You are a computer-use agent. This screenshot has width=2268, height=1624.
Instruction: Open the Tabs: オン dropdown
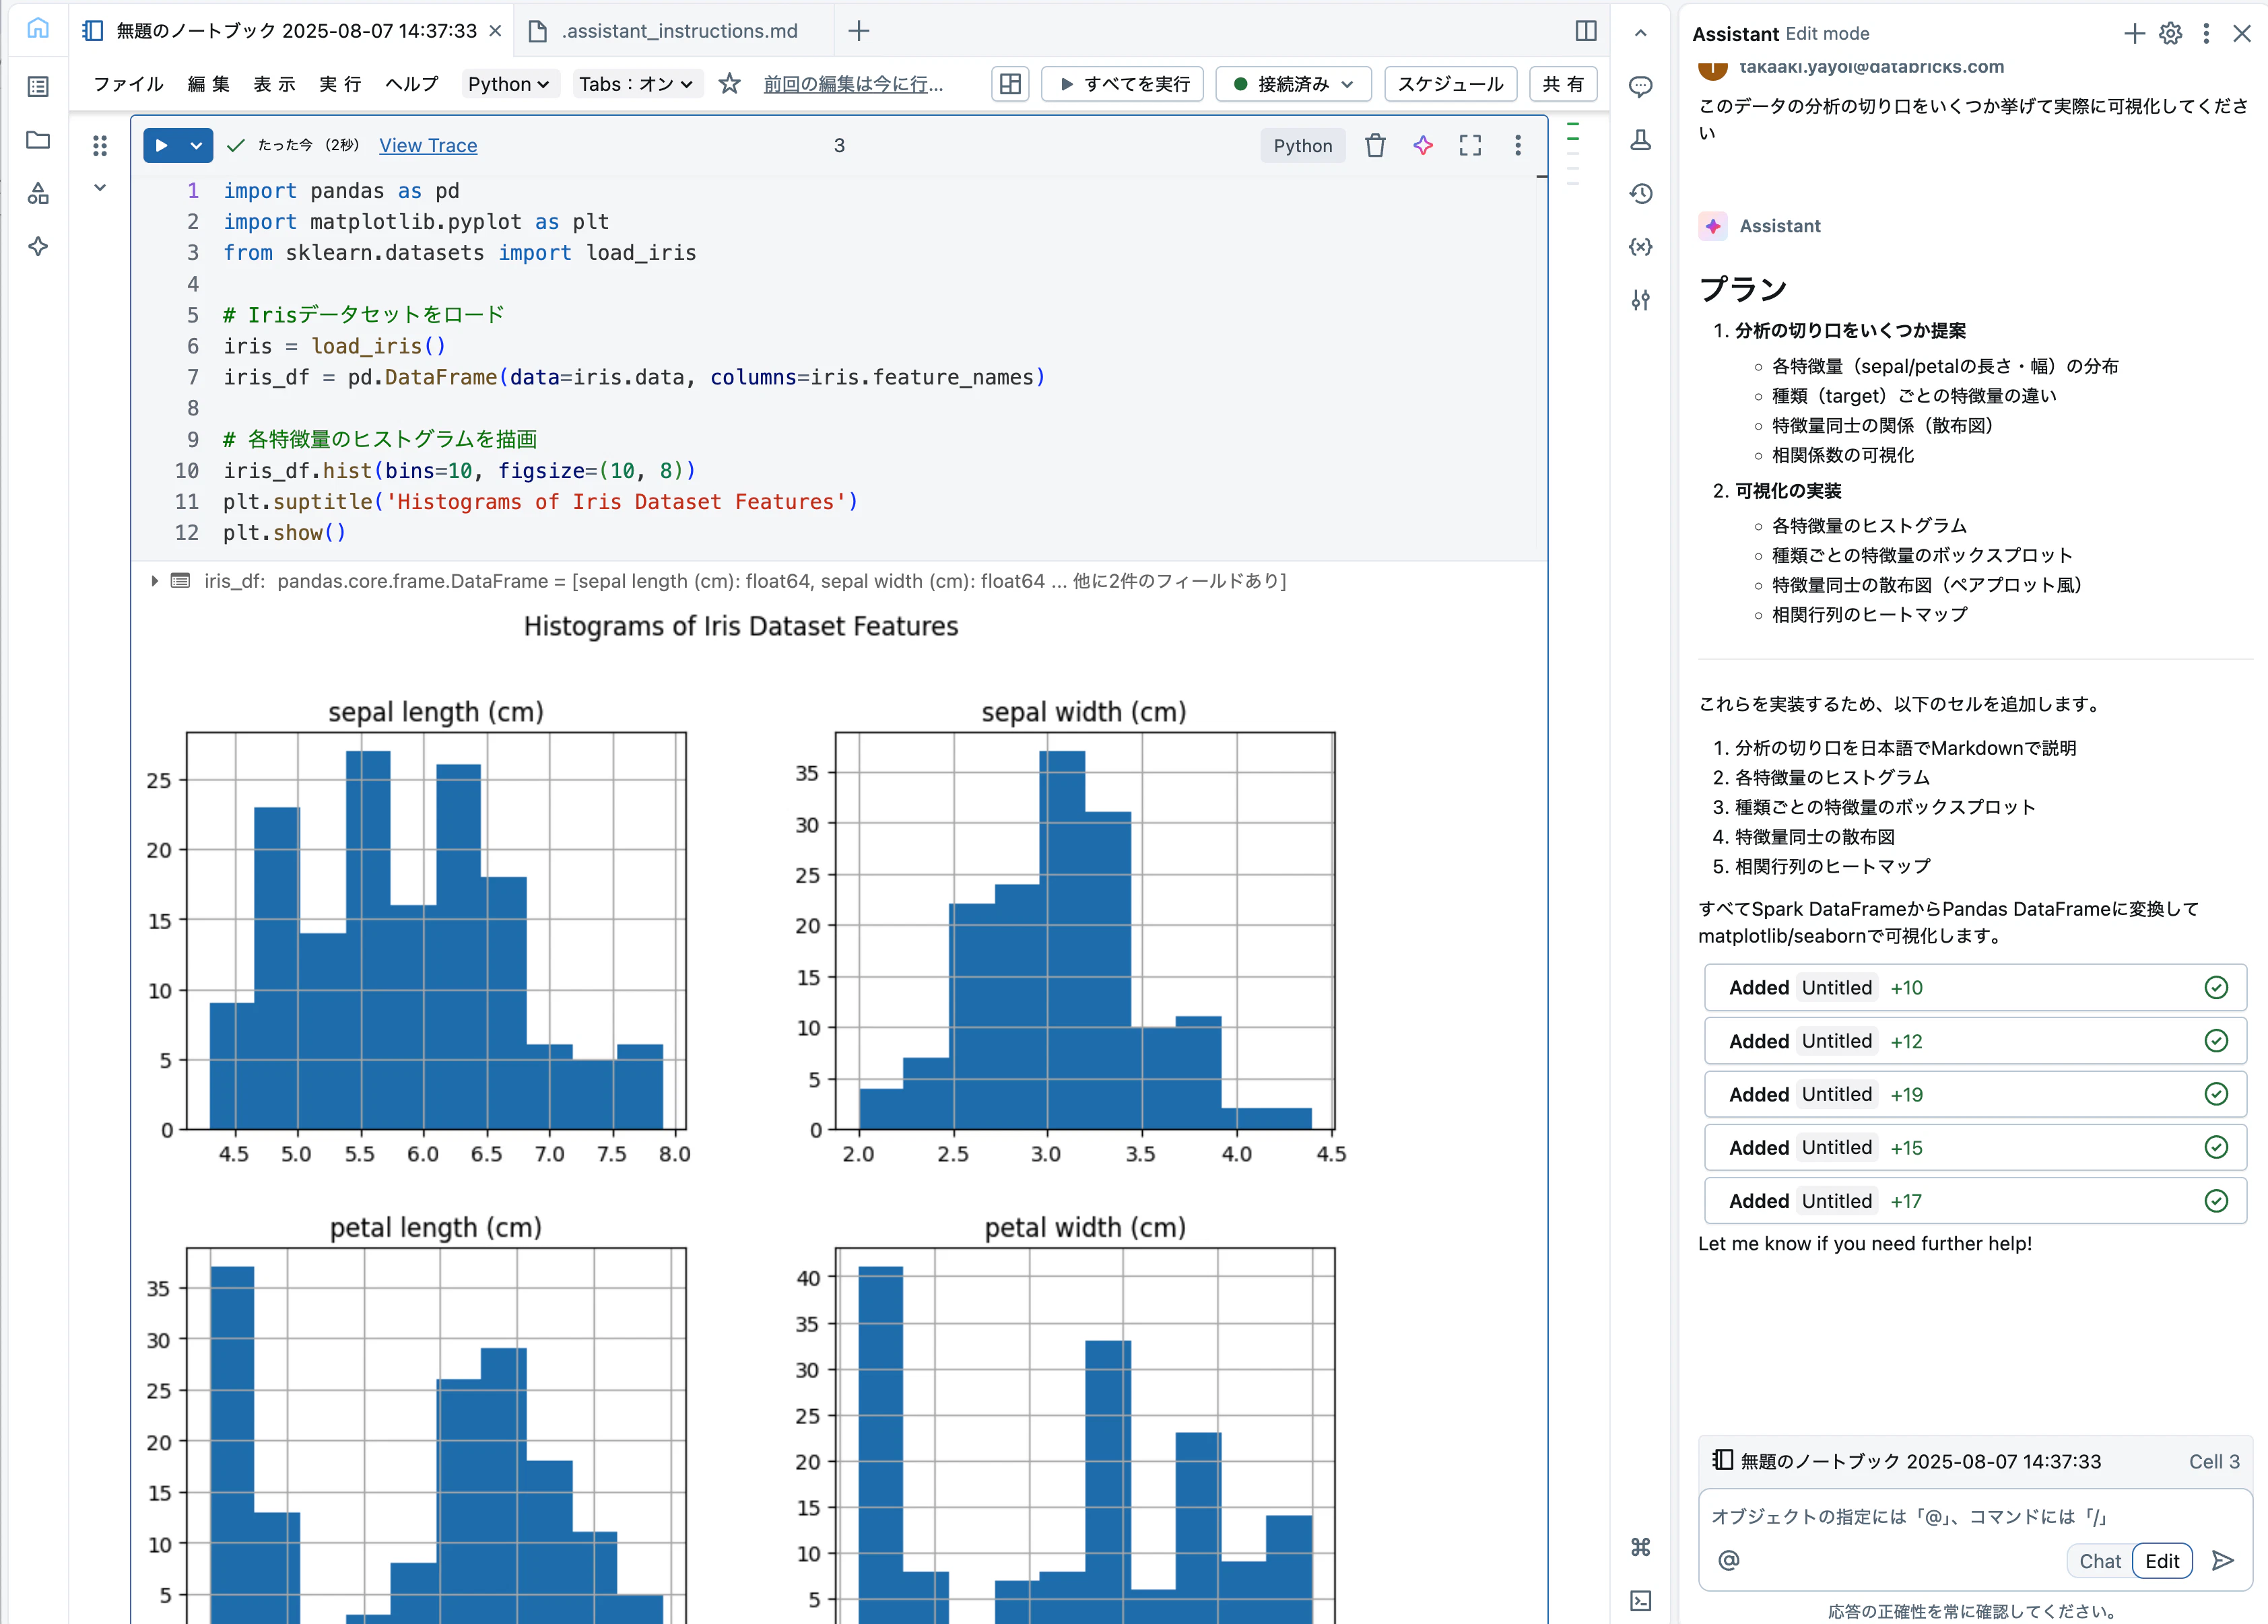point(636,84)
